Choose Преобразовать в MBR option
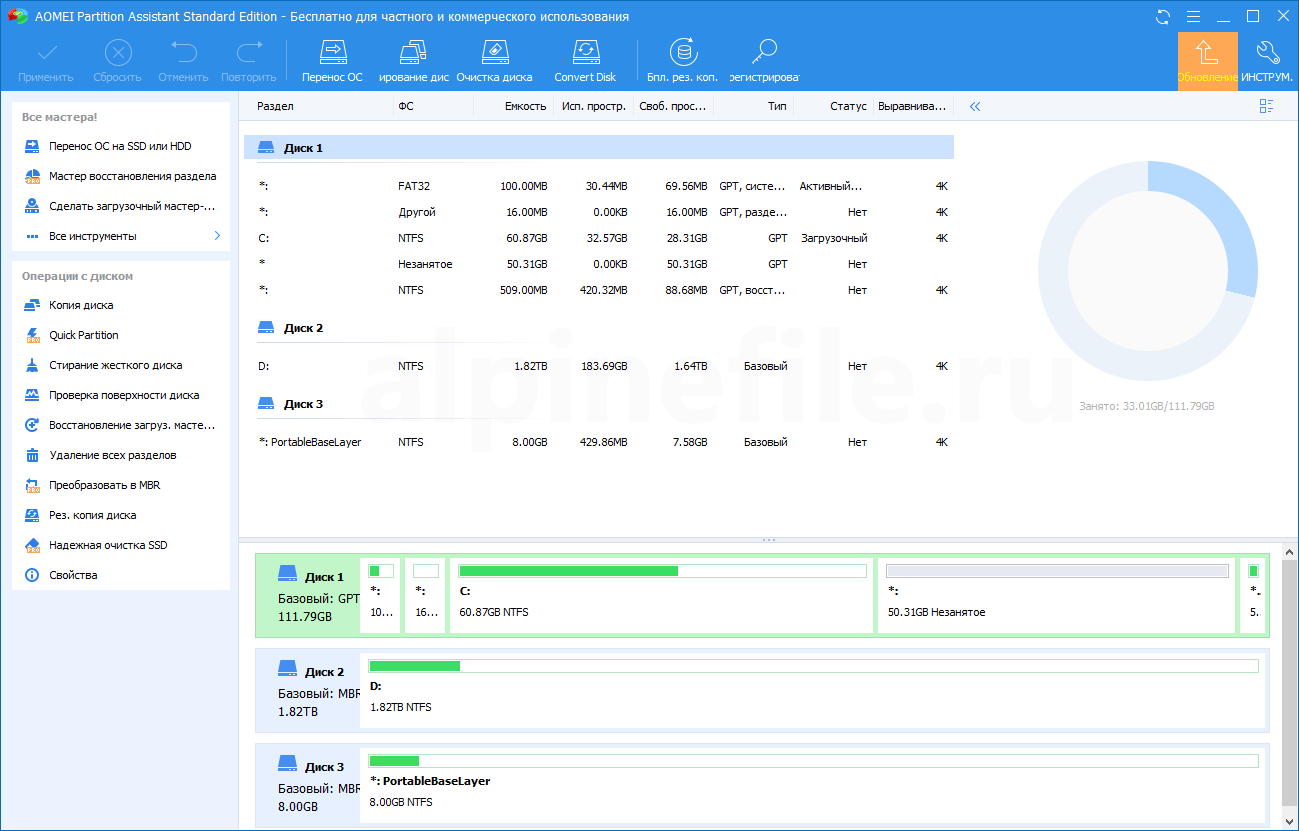The image size is (1299, 831). coord(104,485)
